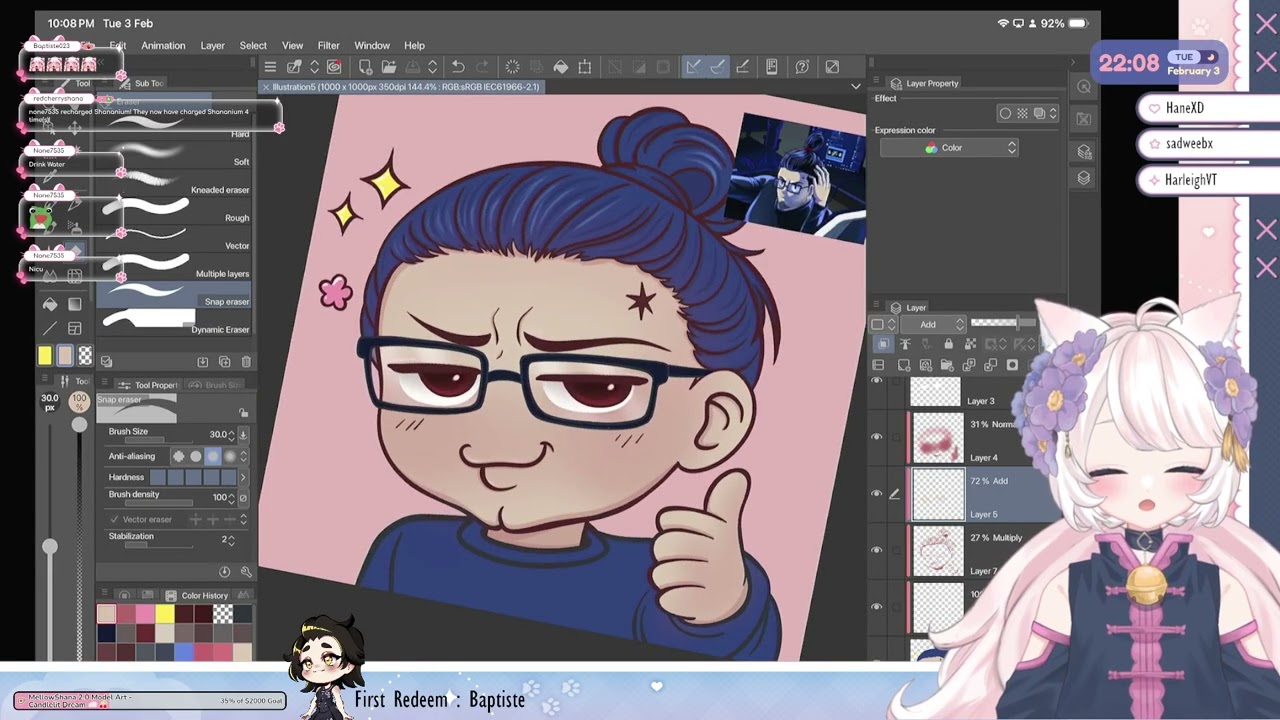Open the Window menu
Viewport: 1280px width, 720px height.
click(372, 46)
